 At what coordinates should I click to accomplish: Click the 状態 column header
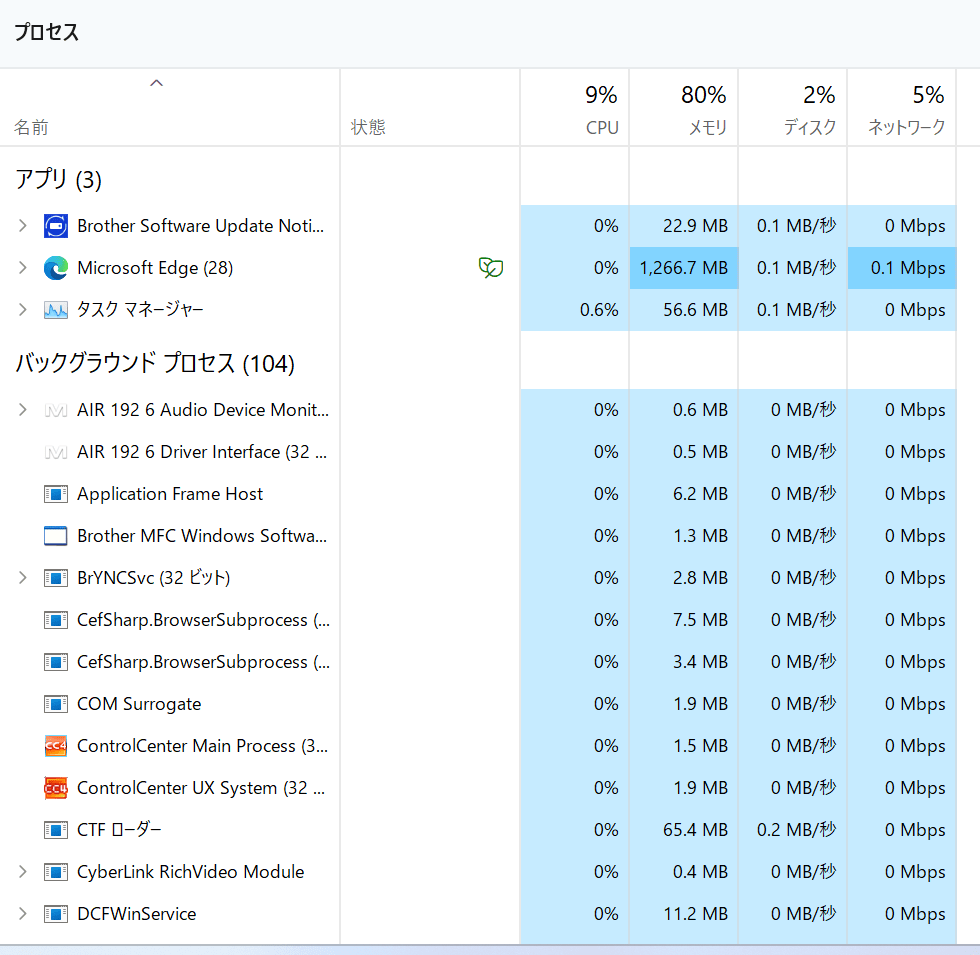point(430,108)
